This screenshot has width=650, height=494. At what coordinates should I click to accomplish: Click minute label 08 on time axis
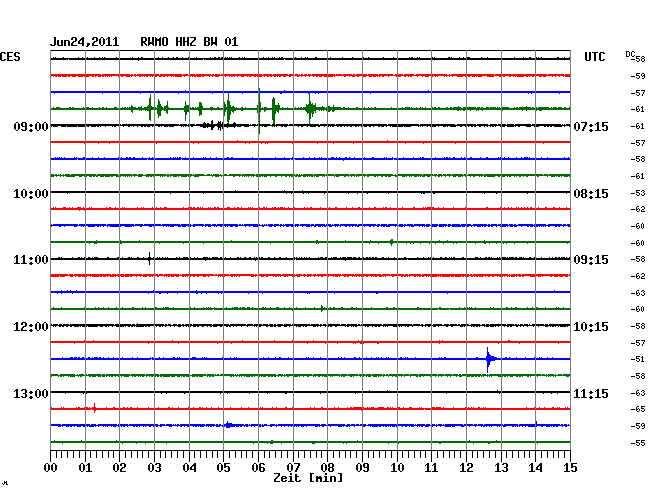tap(327, 467)
